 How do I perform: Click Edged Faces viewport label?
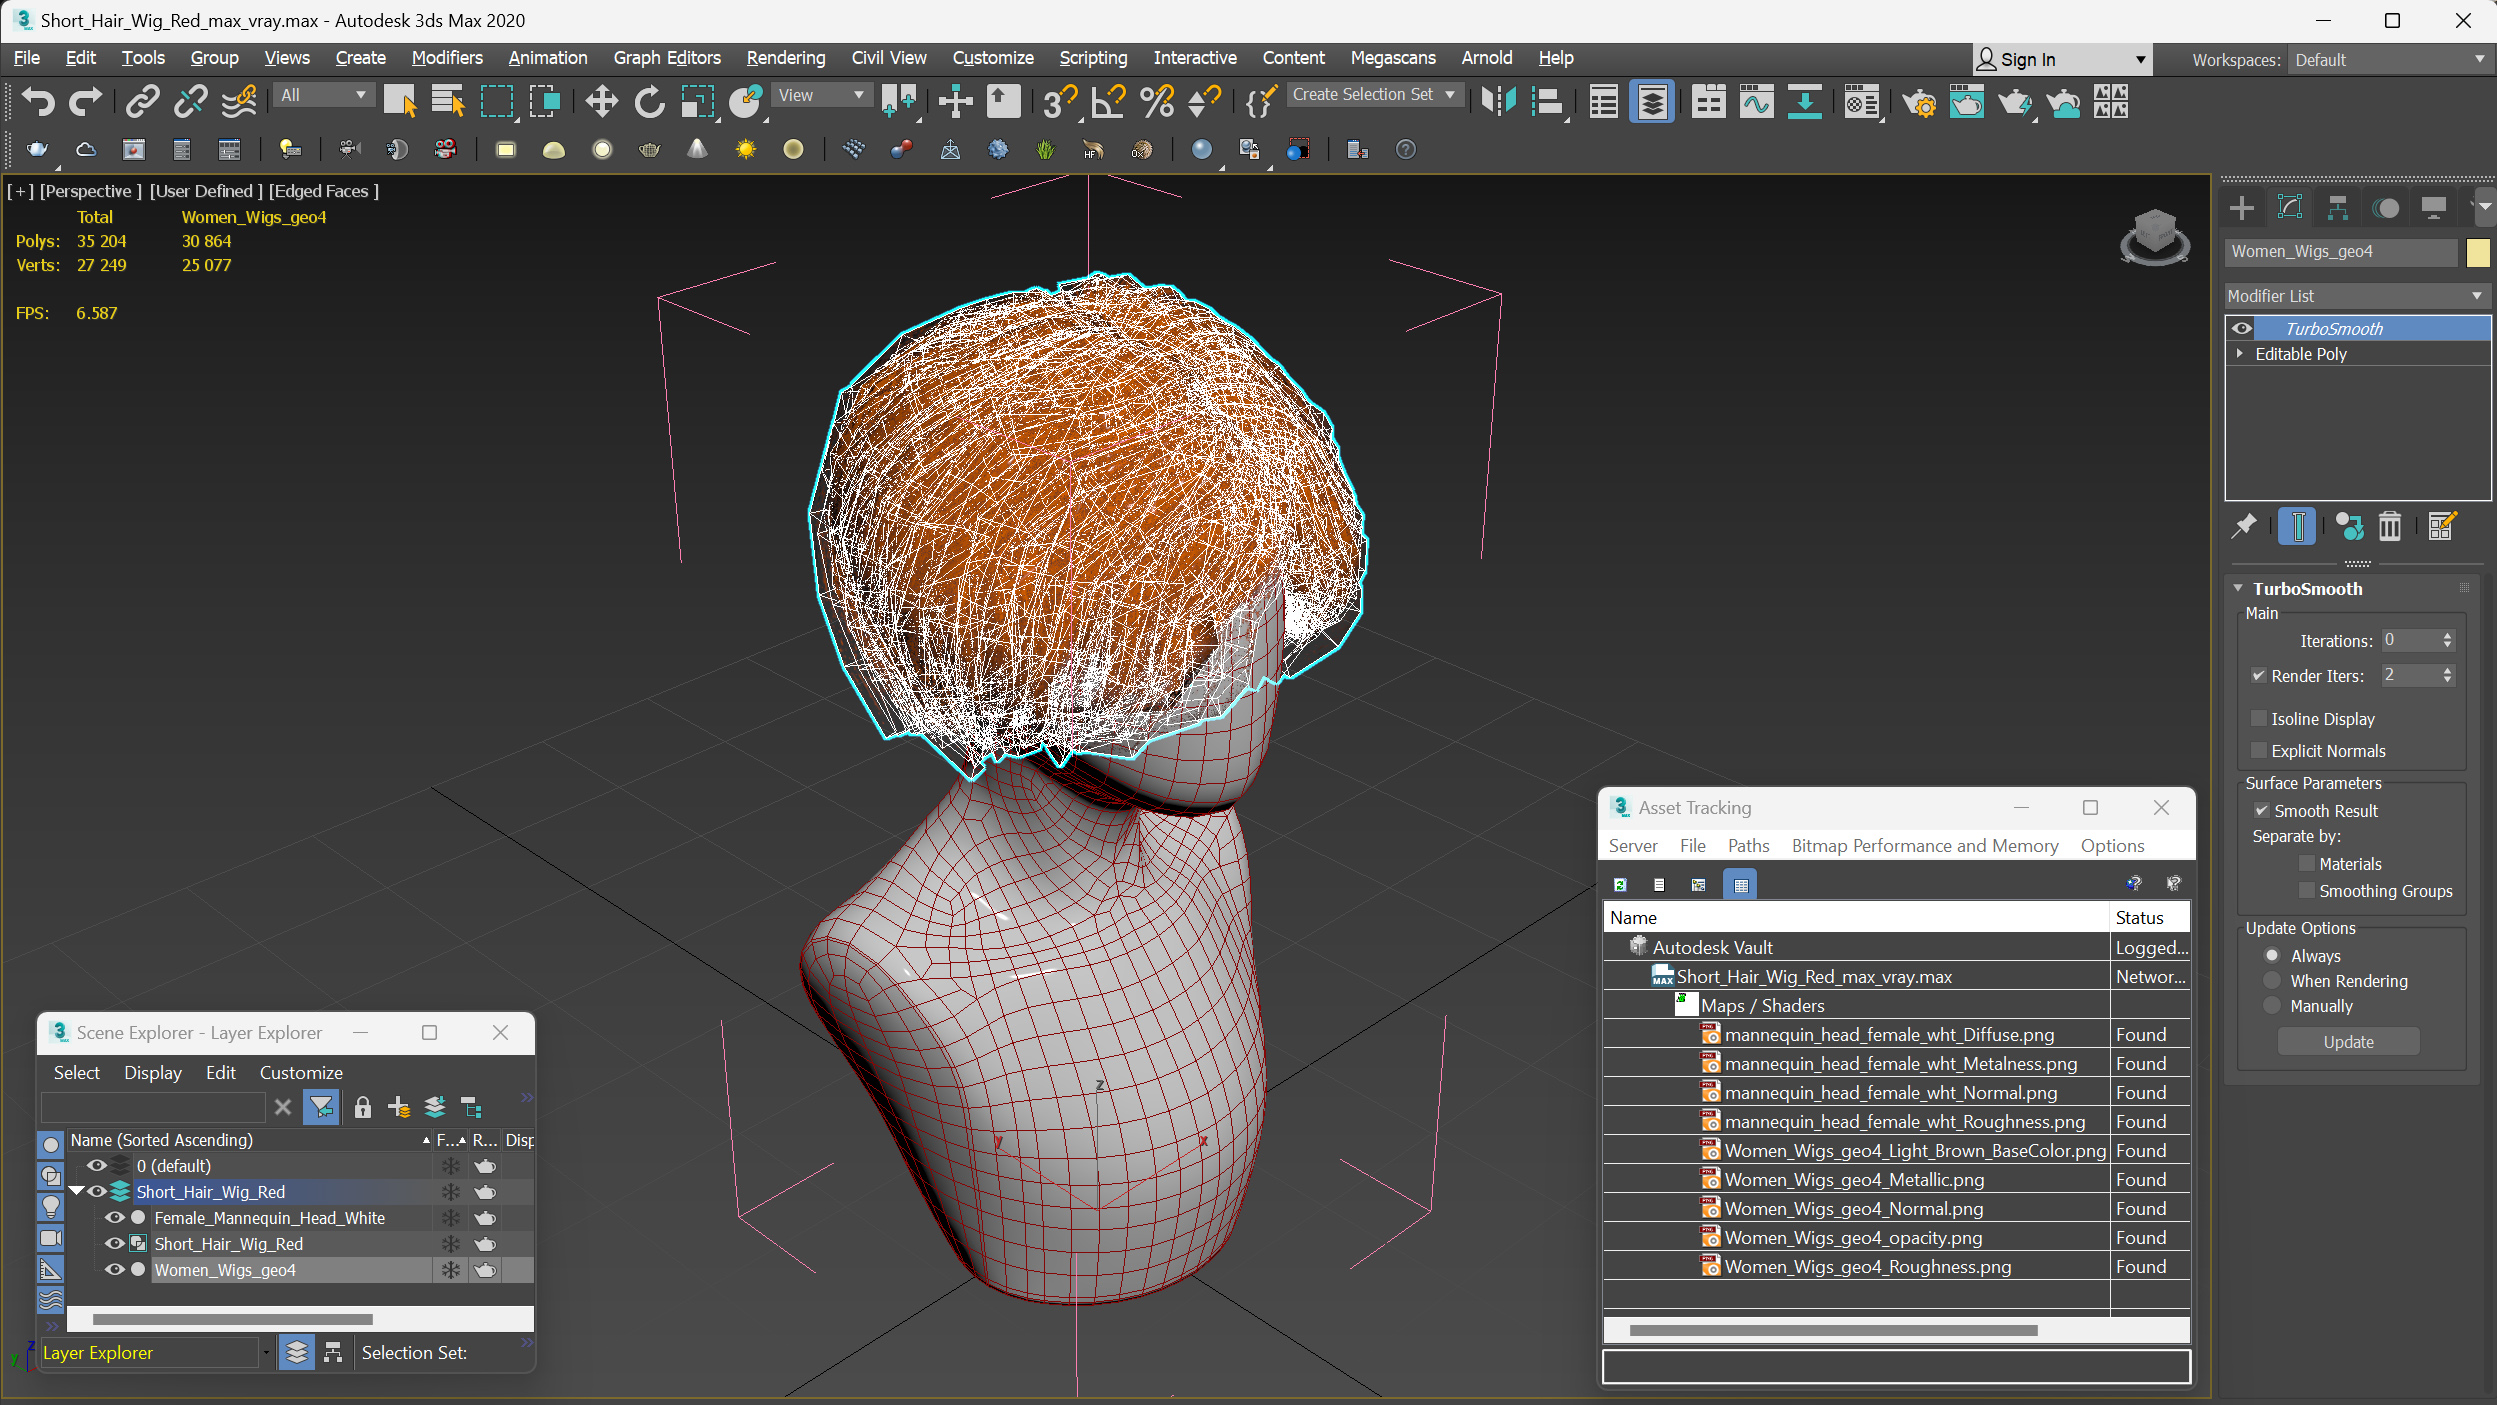pos(324,191)
